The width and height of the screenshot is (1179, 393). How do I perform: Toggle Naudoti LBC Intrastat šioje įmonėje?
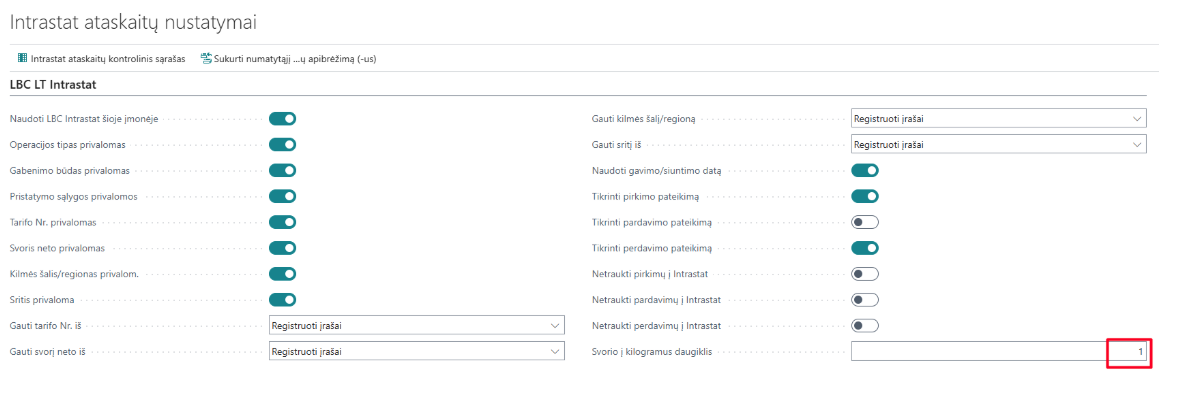283,119
